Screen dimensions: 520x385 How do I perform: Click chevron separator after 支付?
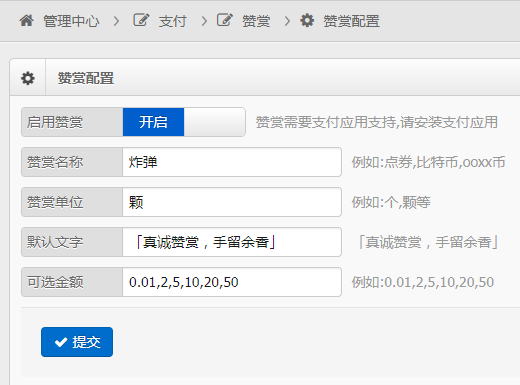click(204, 21)
